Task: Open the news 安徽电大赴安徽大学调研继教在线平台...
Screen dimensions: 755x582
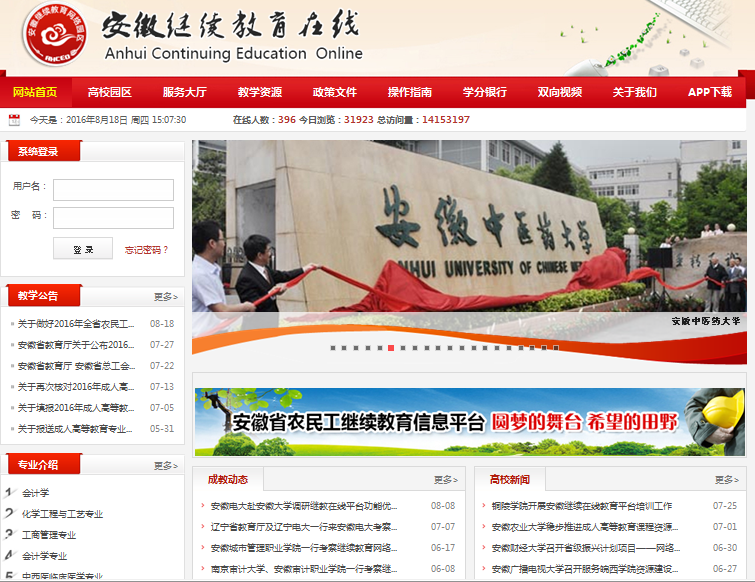Action: point(304,506)
